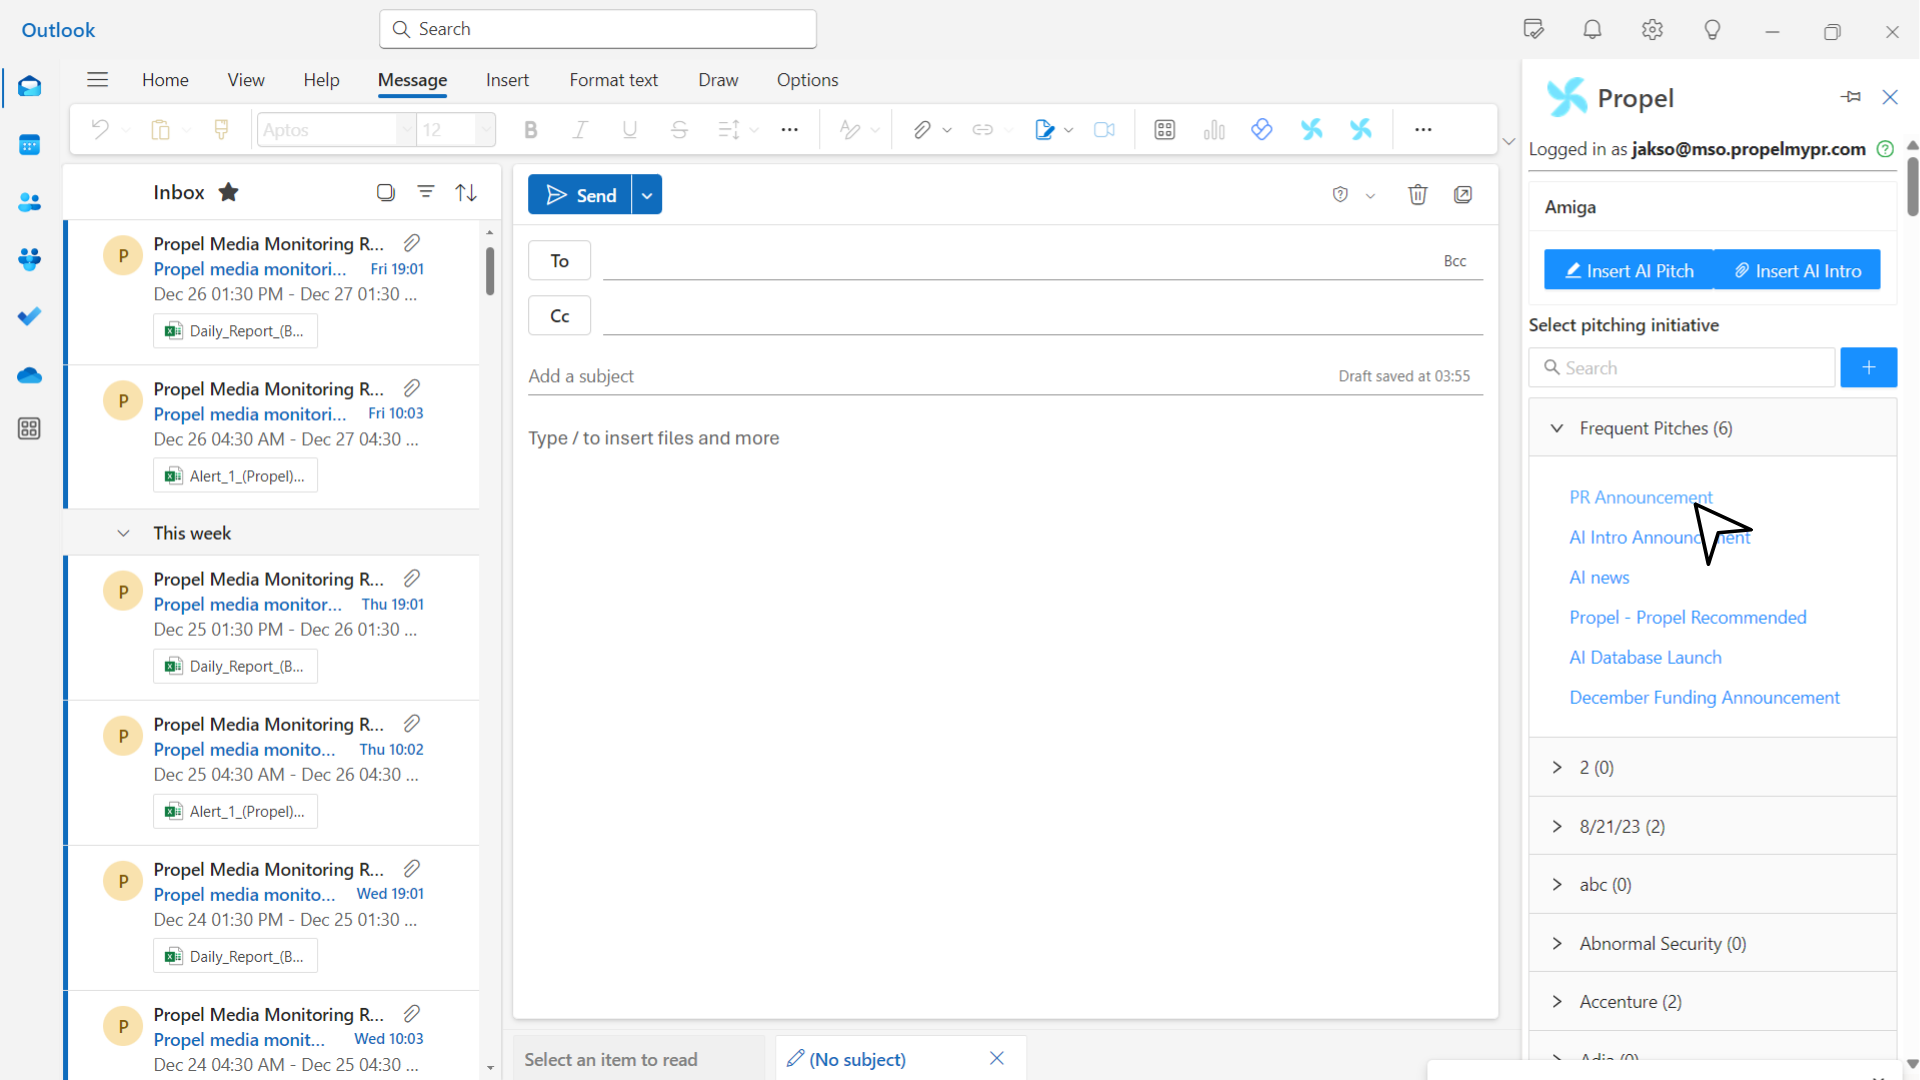Open the Styles dropdown
The height and width of the screenshot is (1080, 1920).
[x=875, y=130]
